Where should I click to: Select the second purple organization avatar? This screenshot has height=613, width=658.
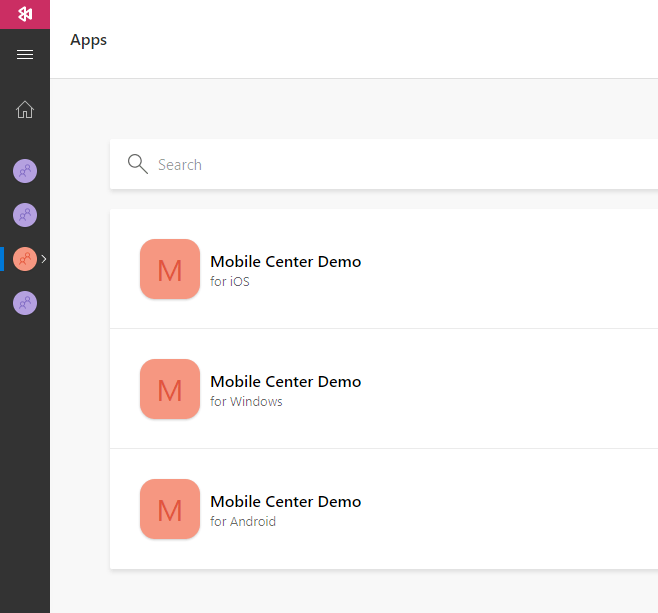[x=25, y=215]
